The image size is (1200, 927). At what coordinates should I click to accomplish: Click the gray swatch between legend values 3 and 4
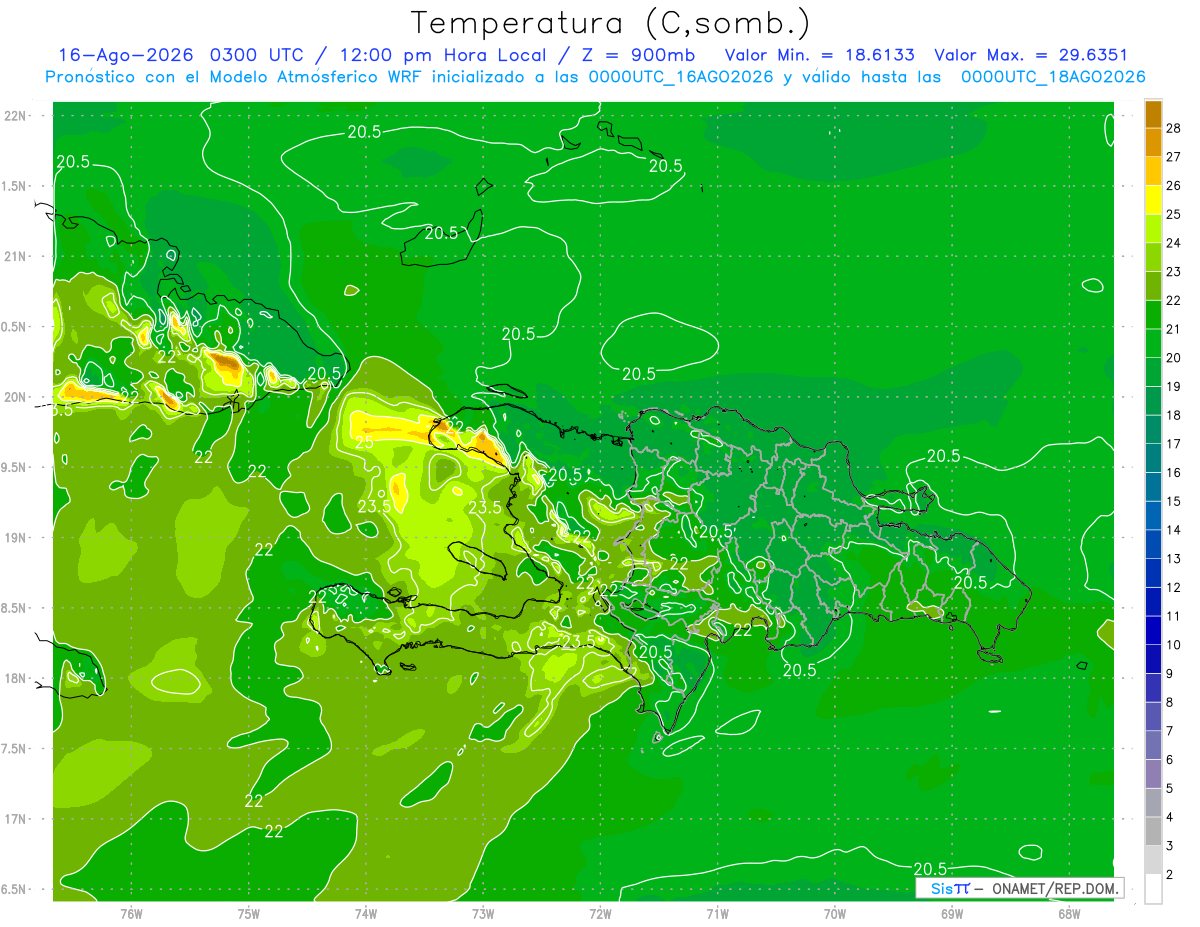coord(1153,832)
